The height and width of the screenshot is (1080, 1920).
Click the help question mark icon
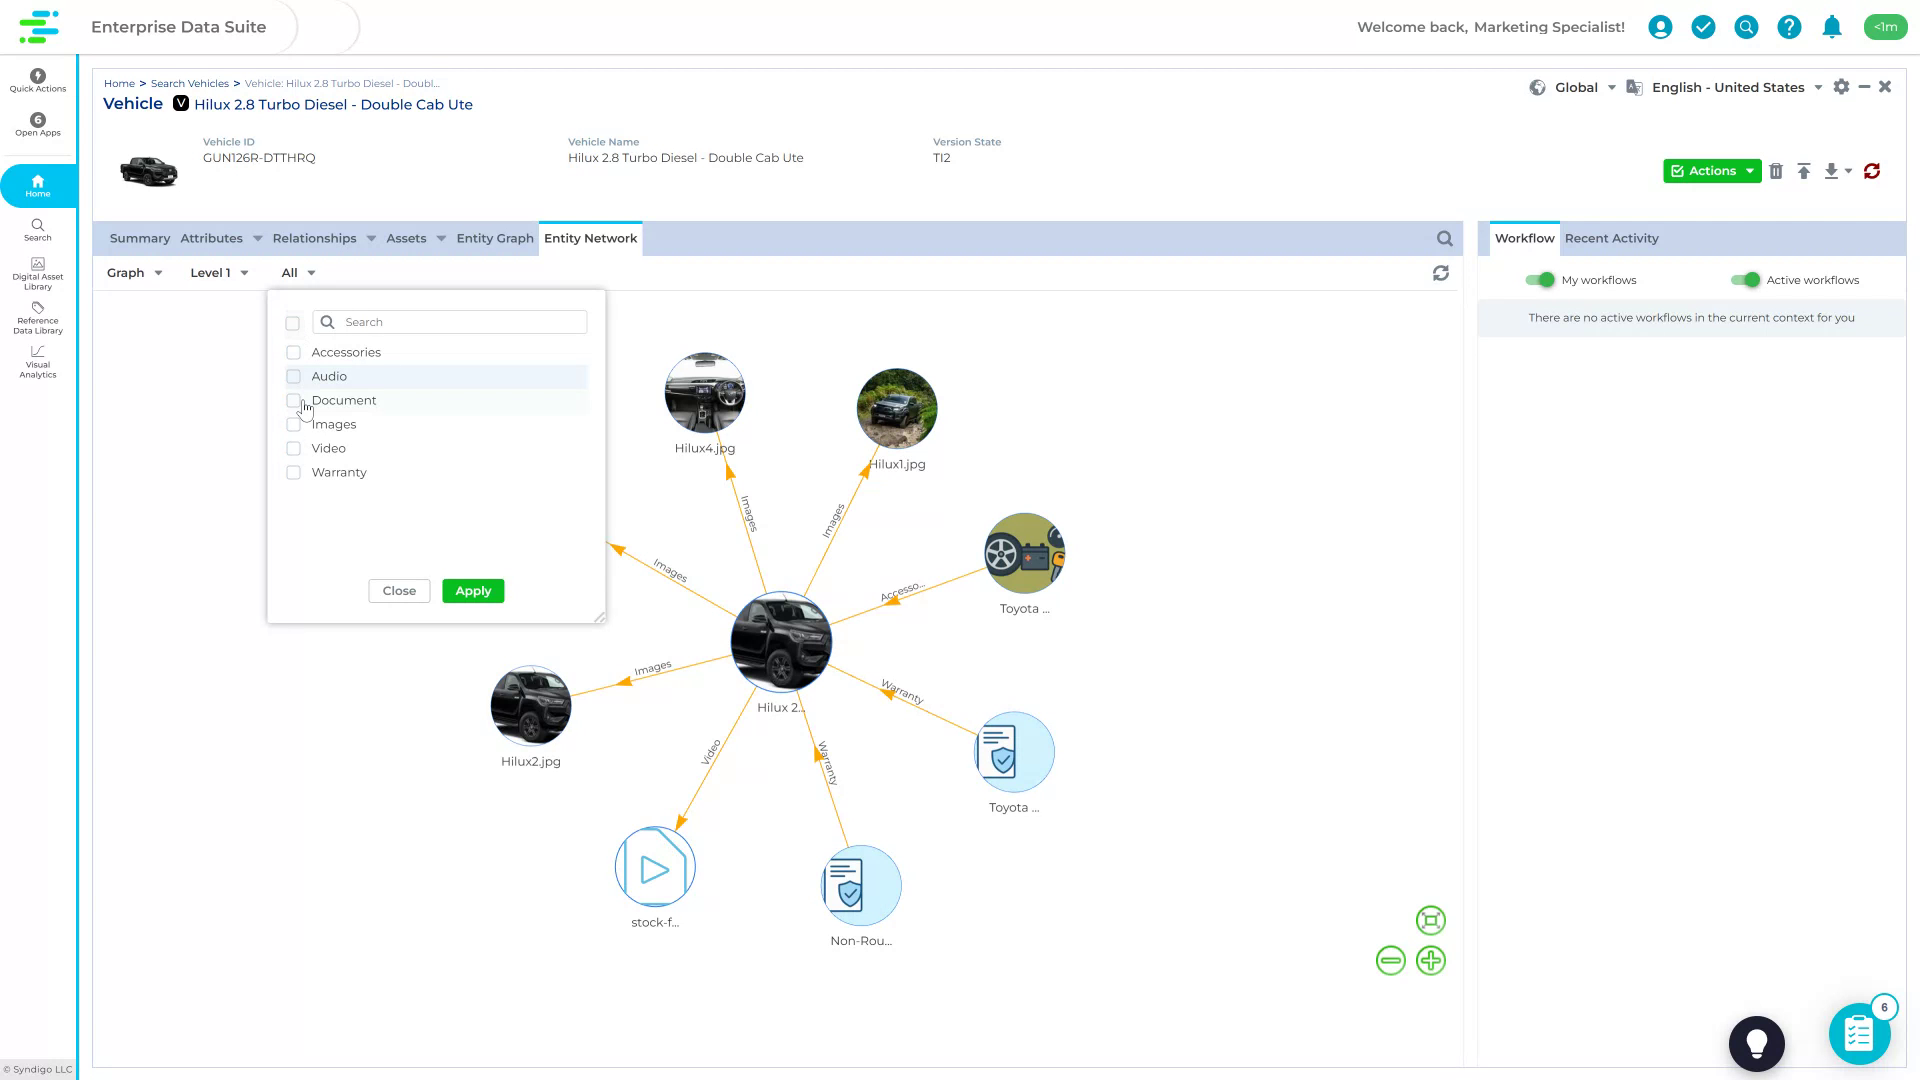coord(1789,27)
